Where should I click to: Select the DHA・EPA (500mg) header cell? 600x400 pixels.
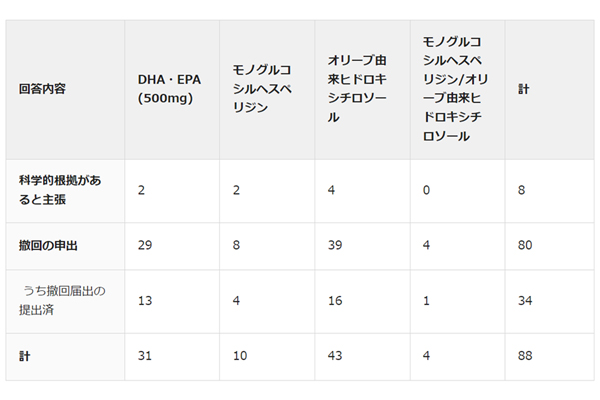165,89
